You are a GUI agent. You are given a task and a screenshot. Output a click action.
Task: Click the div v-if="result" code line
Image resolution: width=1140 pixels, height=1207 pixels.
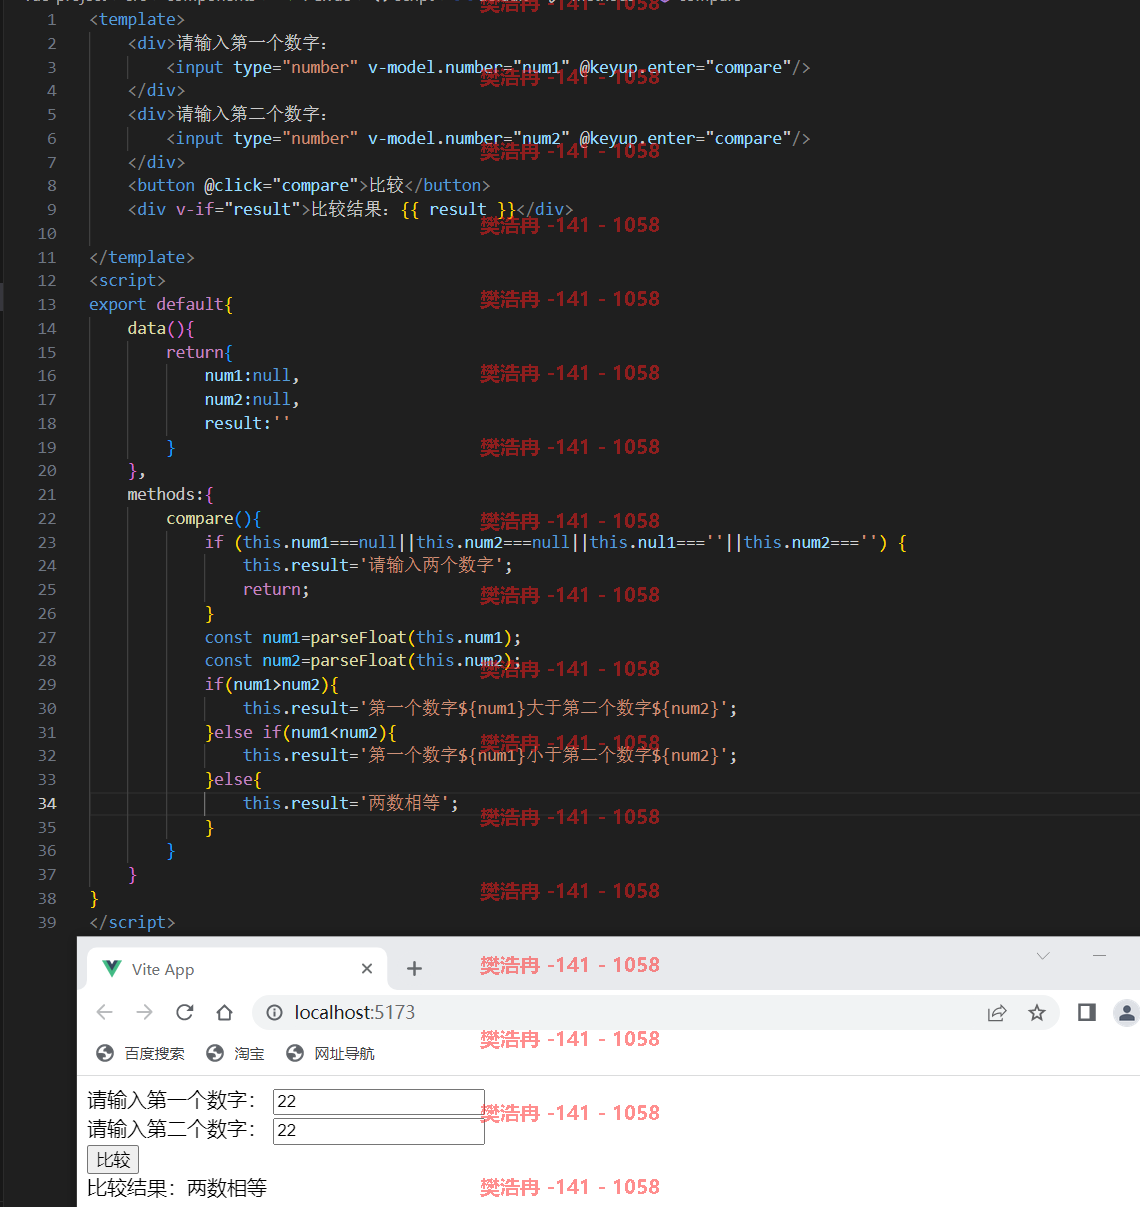click(350, 209)
